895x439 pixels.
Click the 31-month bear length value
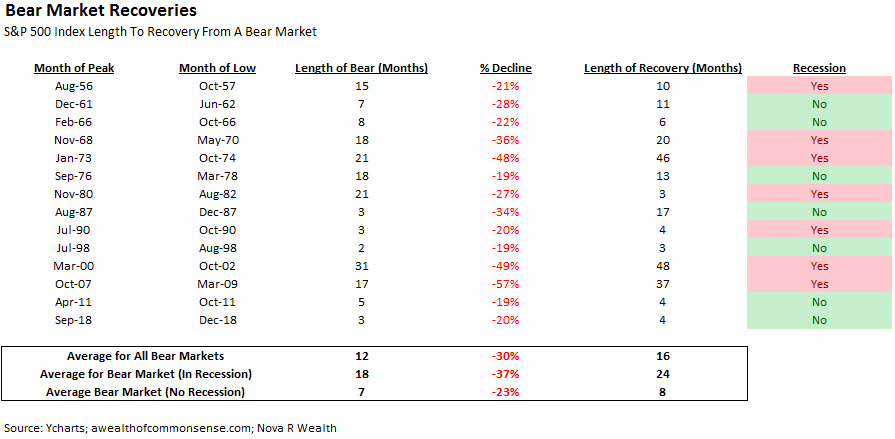point(362,266)
